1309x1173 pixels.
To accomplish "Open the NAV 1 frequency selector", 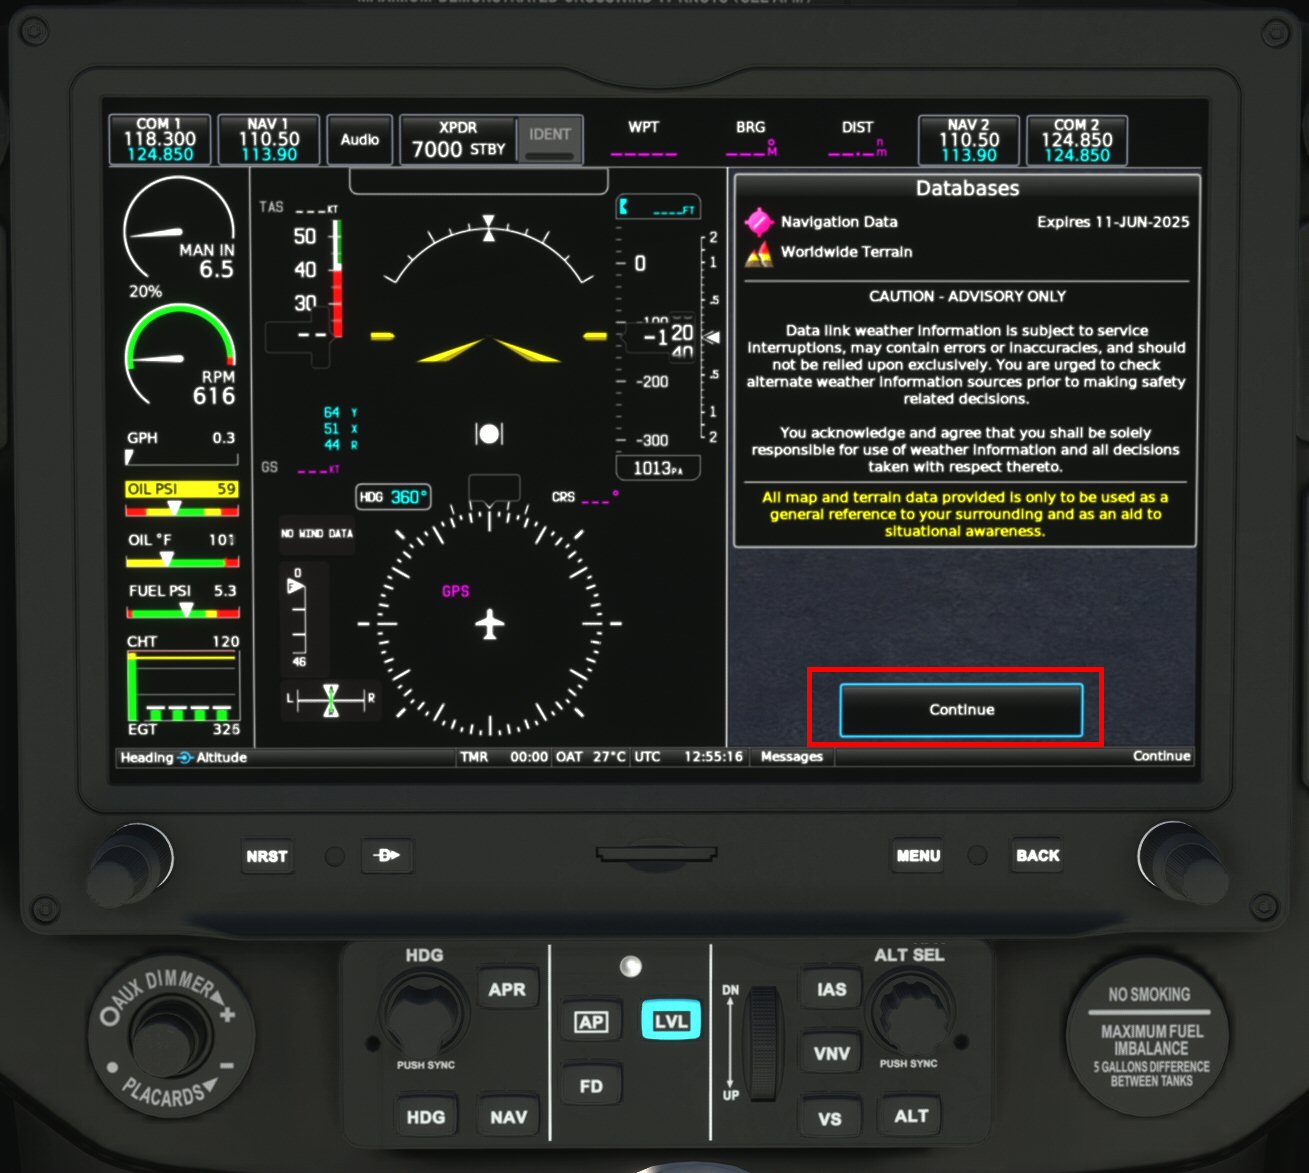I will point(269,140).
